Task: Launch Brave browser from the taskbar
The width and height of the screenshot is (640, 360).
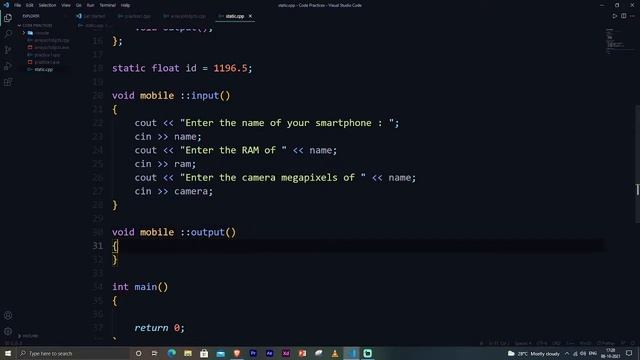Action: (237, 353)
